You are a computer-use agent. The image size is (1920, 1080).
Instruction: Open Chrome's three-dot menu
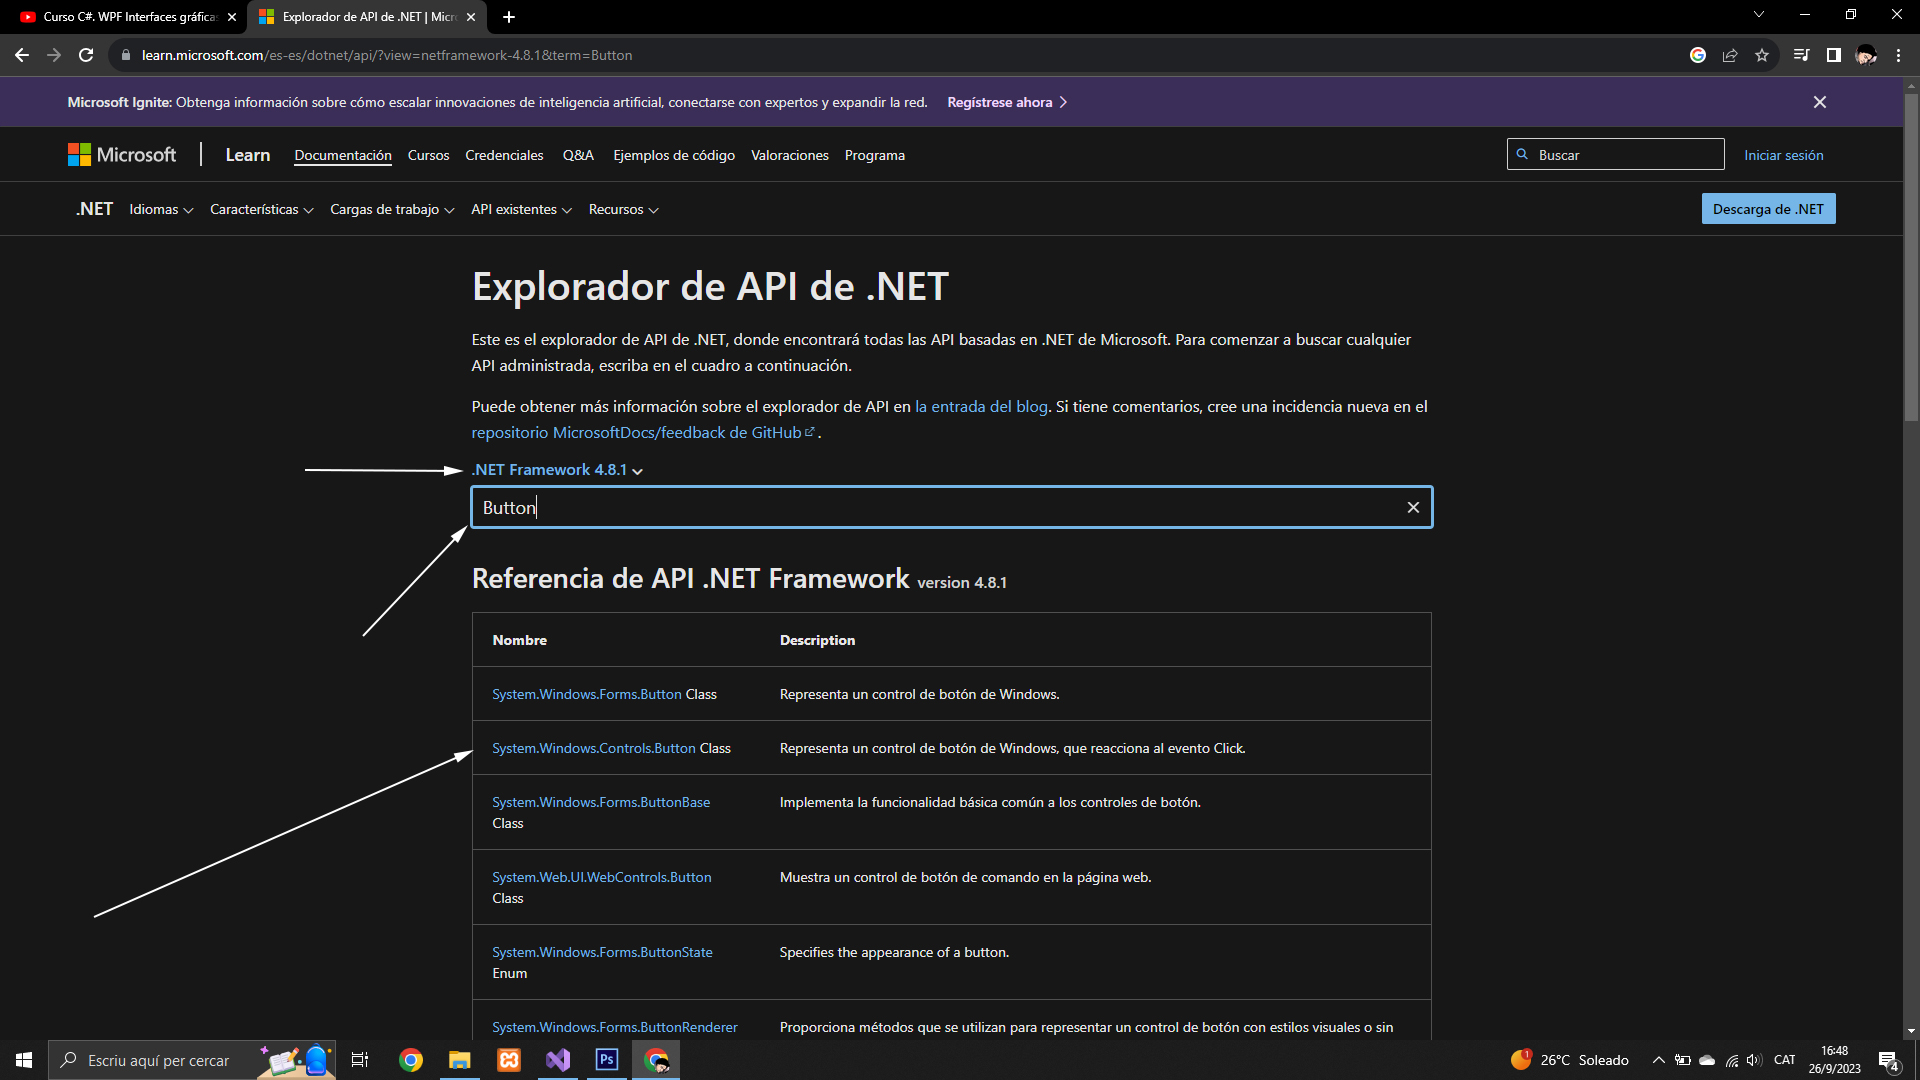click(1898, 55)
